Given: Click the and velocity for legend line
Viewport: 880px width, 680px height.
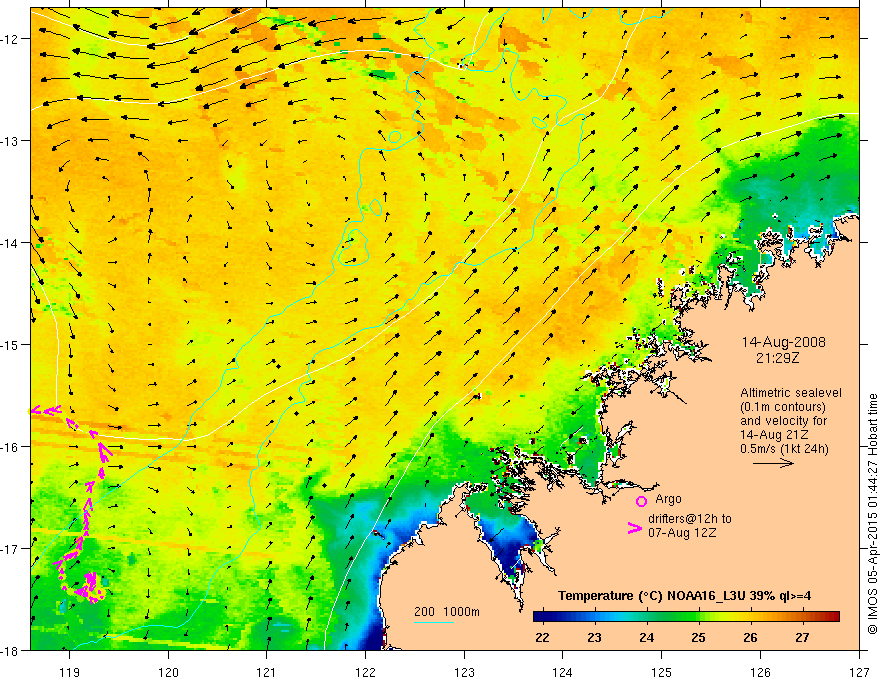Looking at the screenshot, I should coord(783,421).
